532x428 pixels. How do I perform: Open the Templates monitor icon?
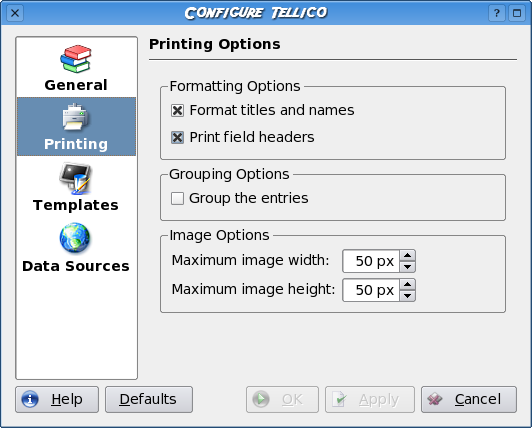tap(76, 178)
